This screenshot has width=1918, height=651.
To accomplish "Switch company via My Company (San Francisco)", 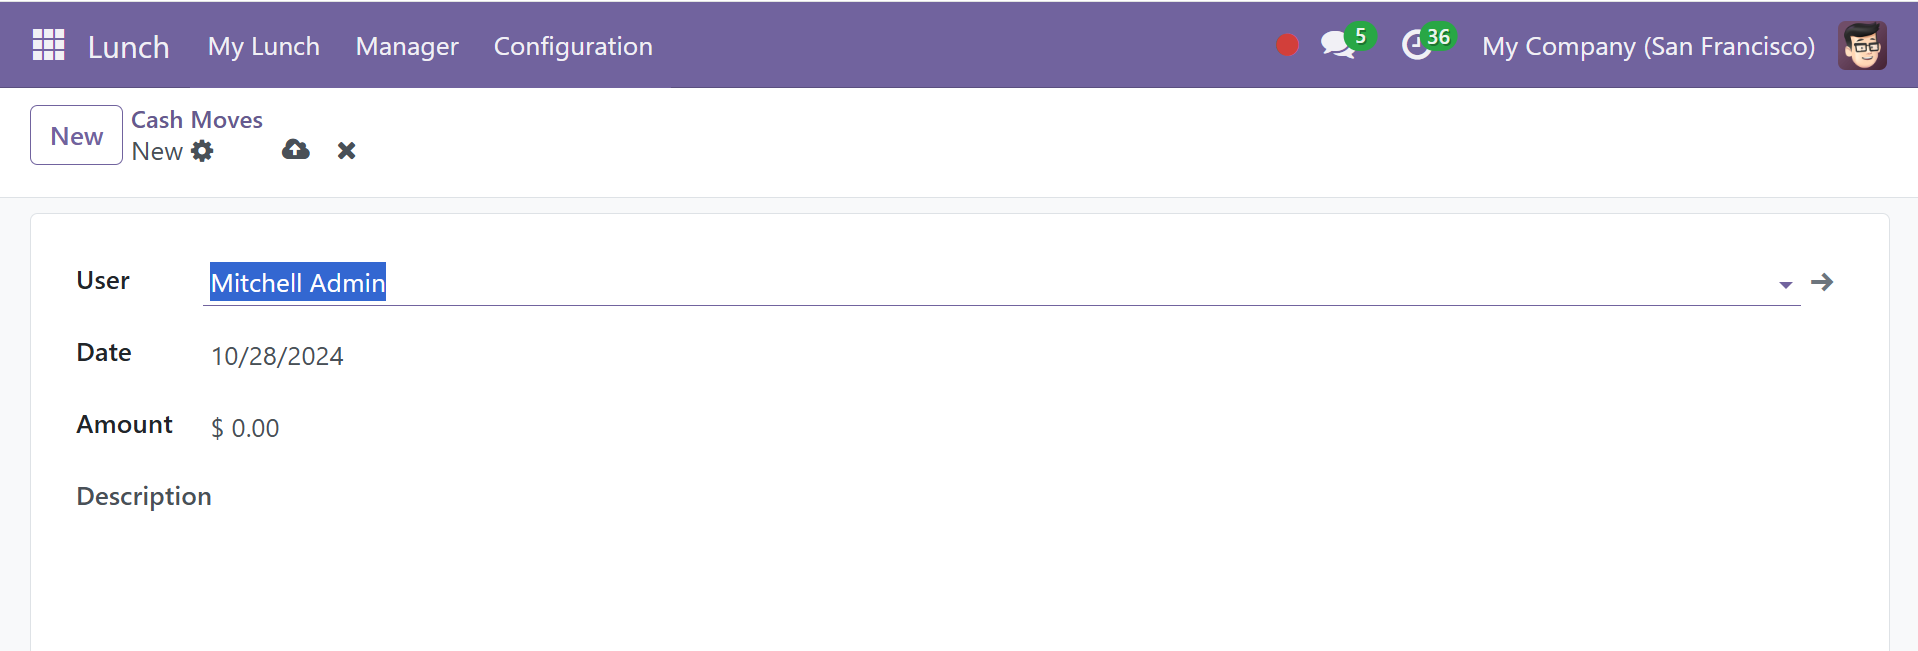I will [1648, 46].
